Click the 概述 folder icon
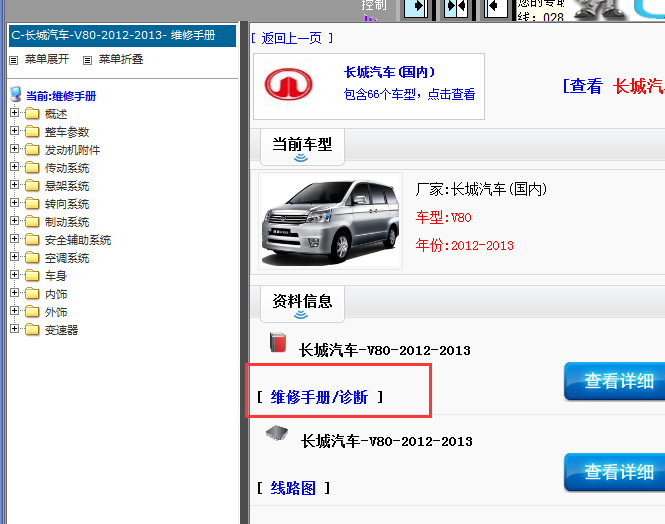The height and width of the screenshot is (524, 665). click(x=32, y=114)
